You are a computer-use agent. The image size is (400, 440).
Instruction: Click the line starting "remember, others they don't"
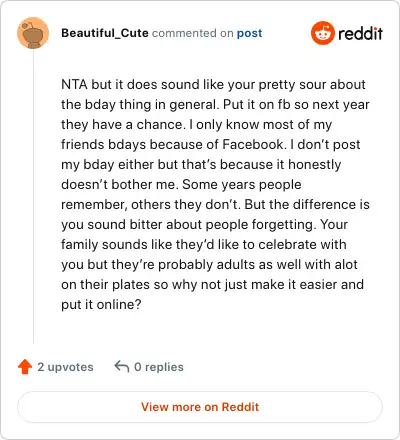point(215,204)
